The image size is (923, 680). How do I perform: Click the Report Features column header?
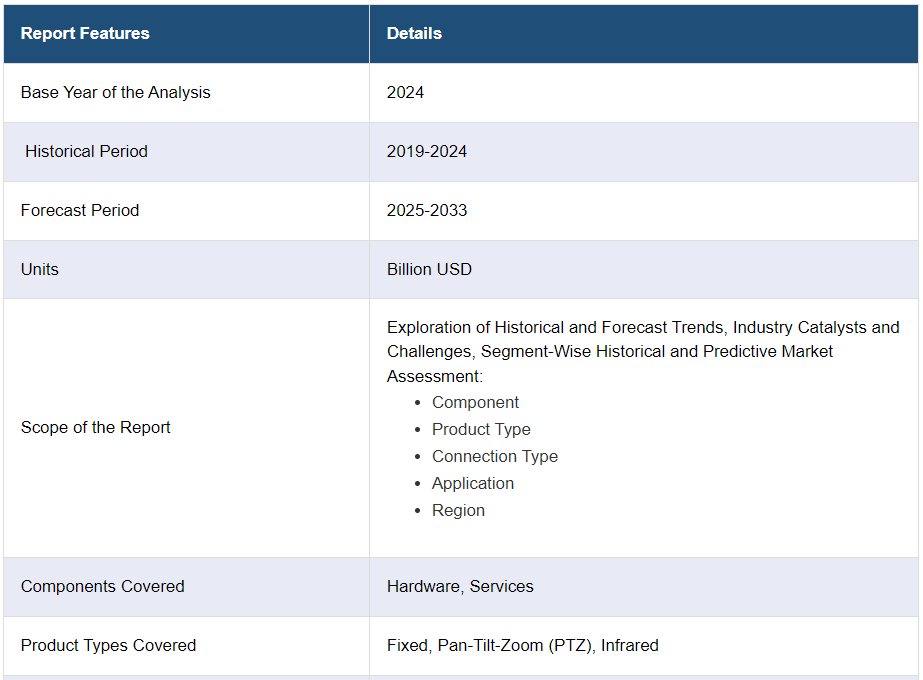click(x=85, y=33)
